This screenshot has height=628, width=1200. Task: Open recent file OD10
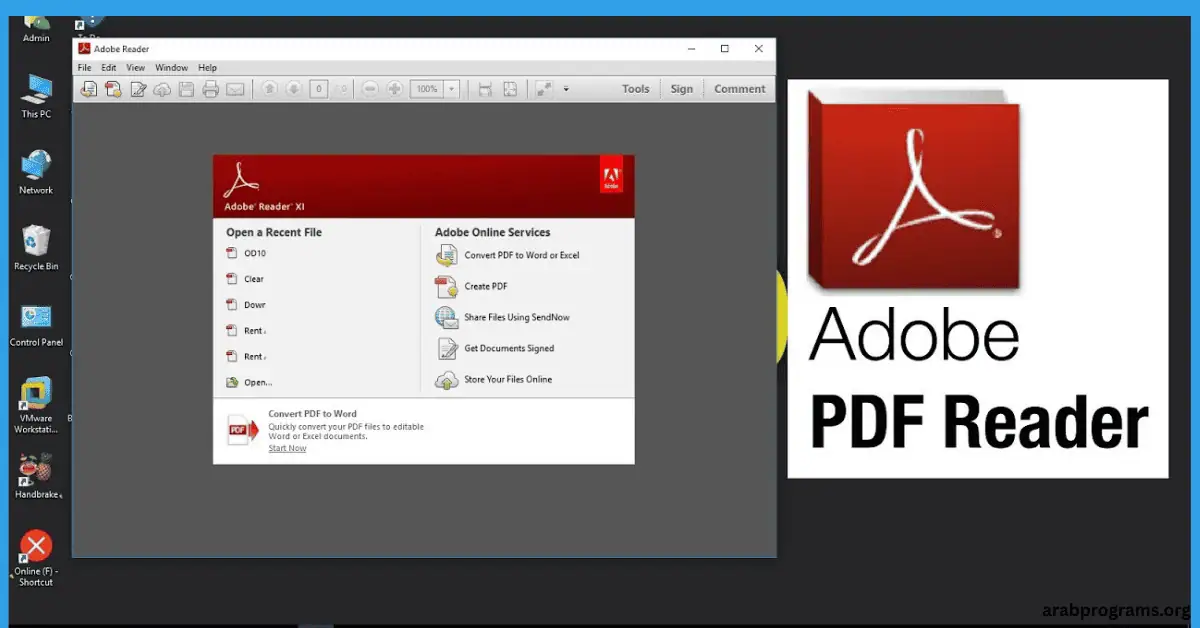tap(255, 253)
